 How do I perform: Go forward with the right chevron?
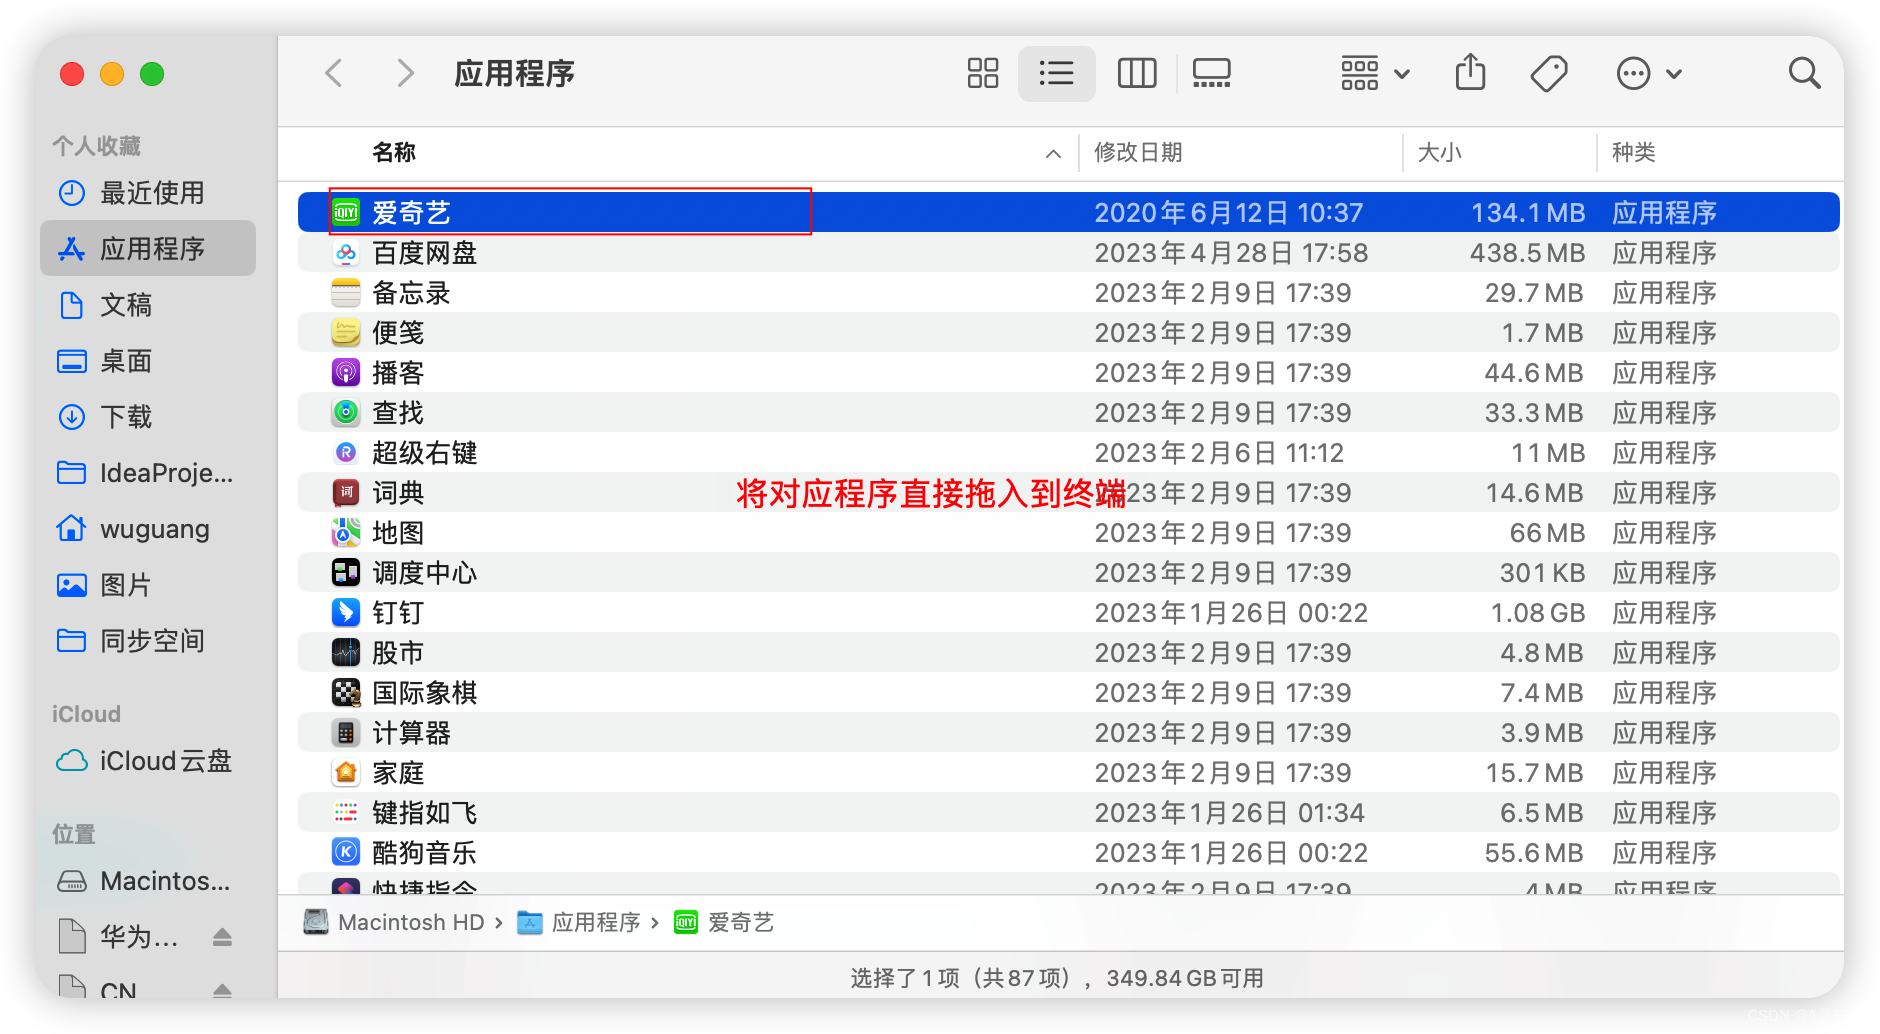(x=405, y=73)
